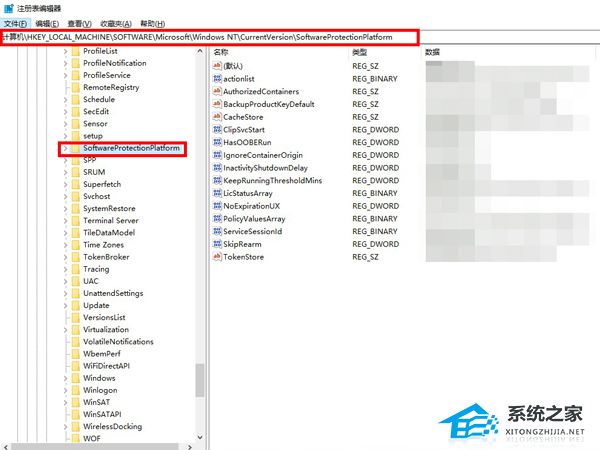Click the NoExpirationUX value name

point(251,206)
